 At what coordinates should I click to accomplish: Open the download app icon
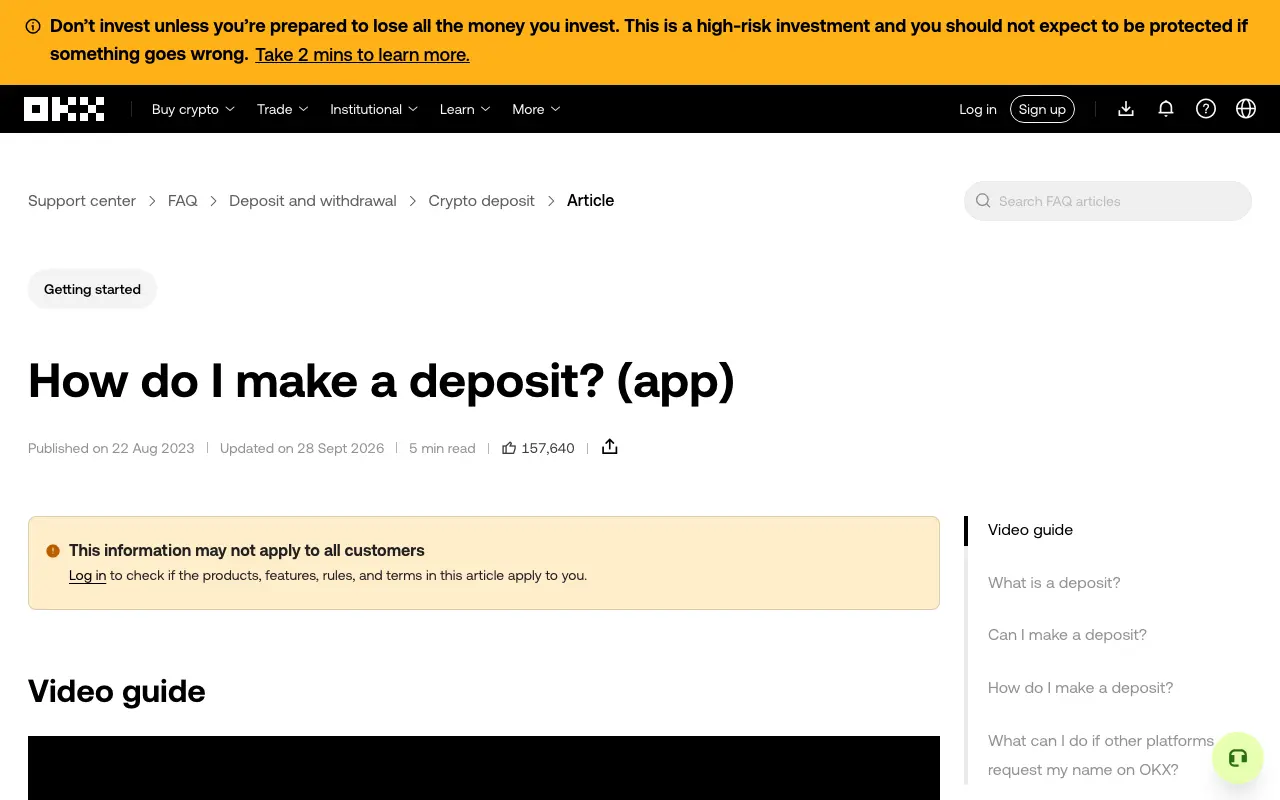[1126, 109]
